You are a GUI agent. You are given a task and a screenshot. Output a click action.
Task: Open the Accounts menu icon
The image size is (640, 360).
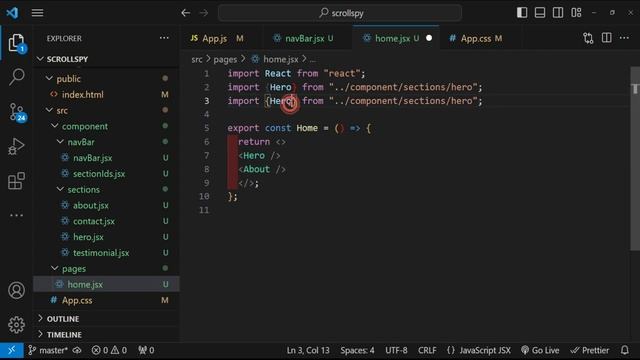point(16,290)
